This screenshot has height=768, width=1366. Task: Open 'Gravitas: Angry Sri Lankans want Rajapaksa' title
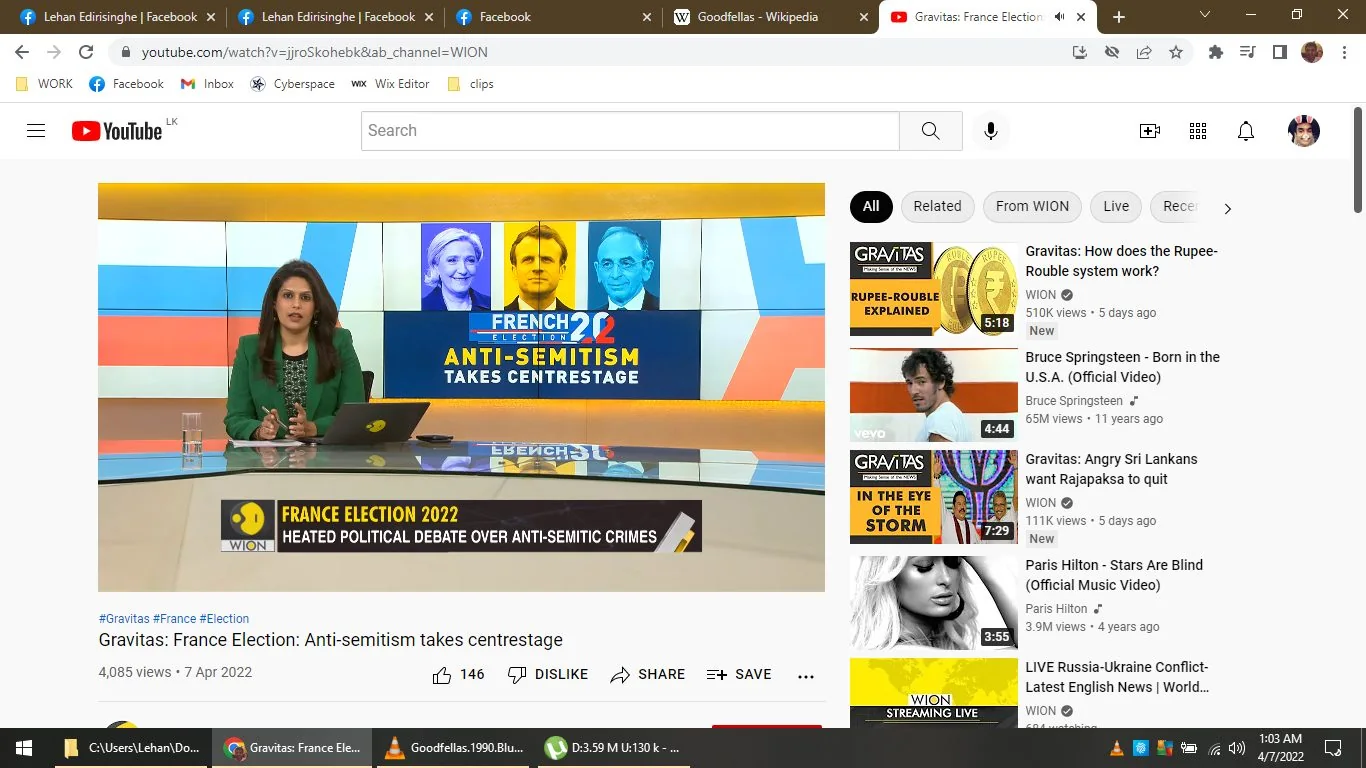(x=1111, y=469)
